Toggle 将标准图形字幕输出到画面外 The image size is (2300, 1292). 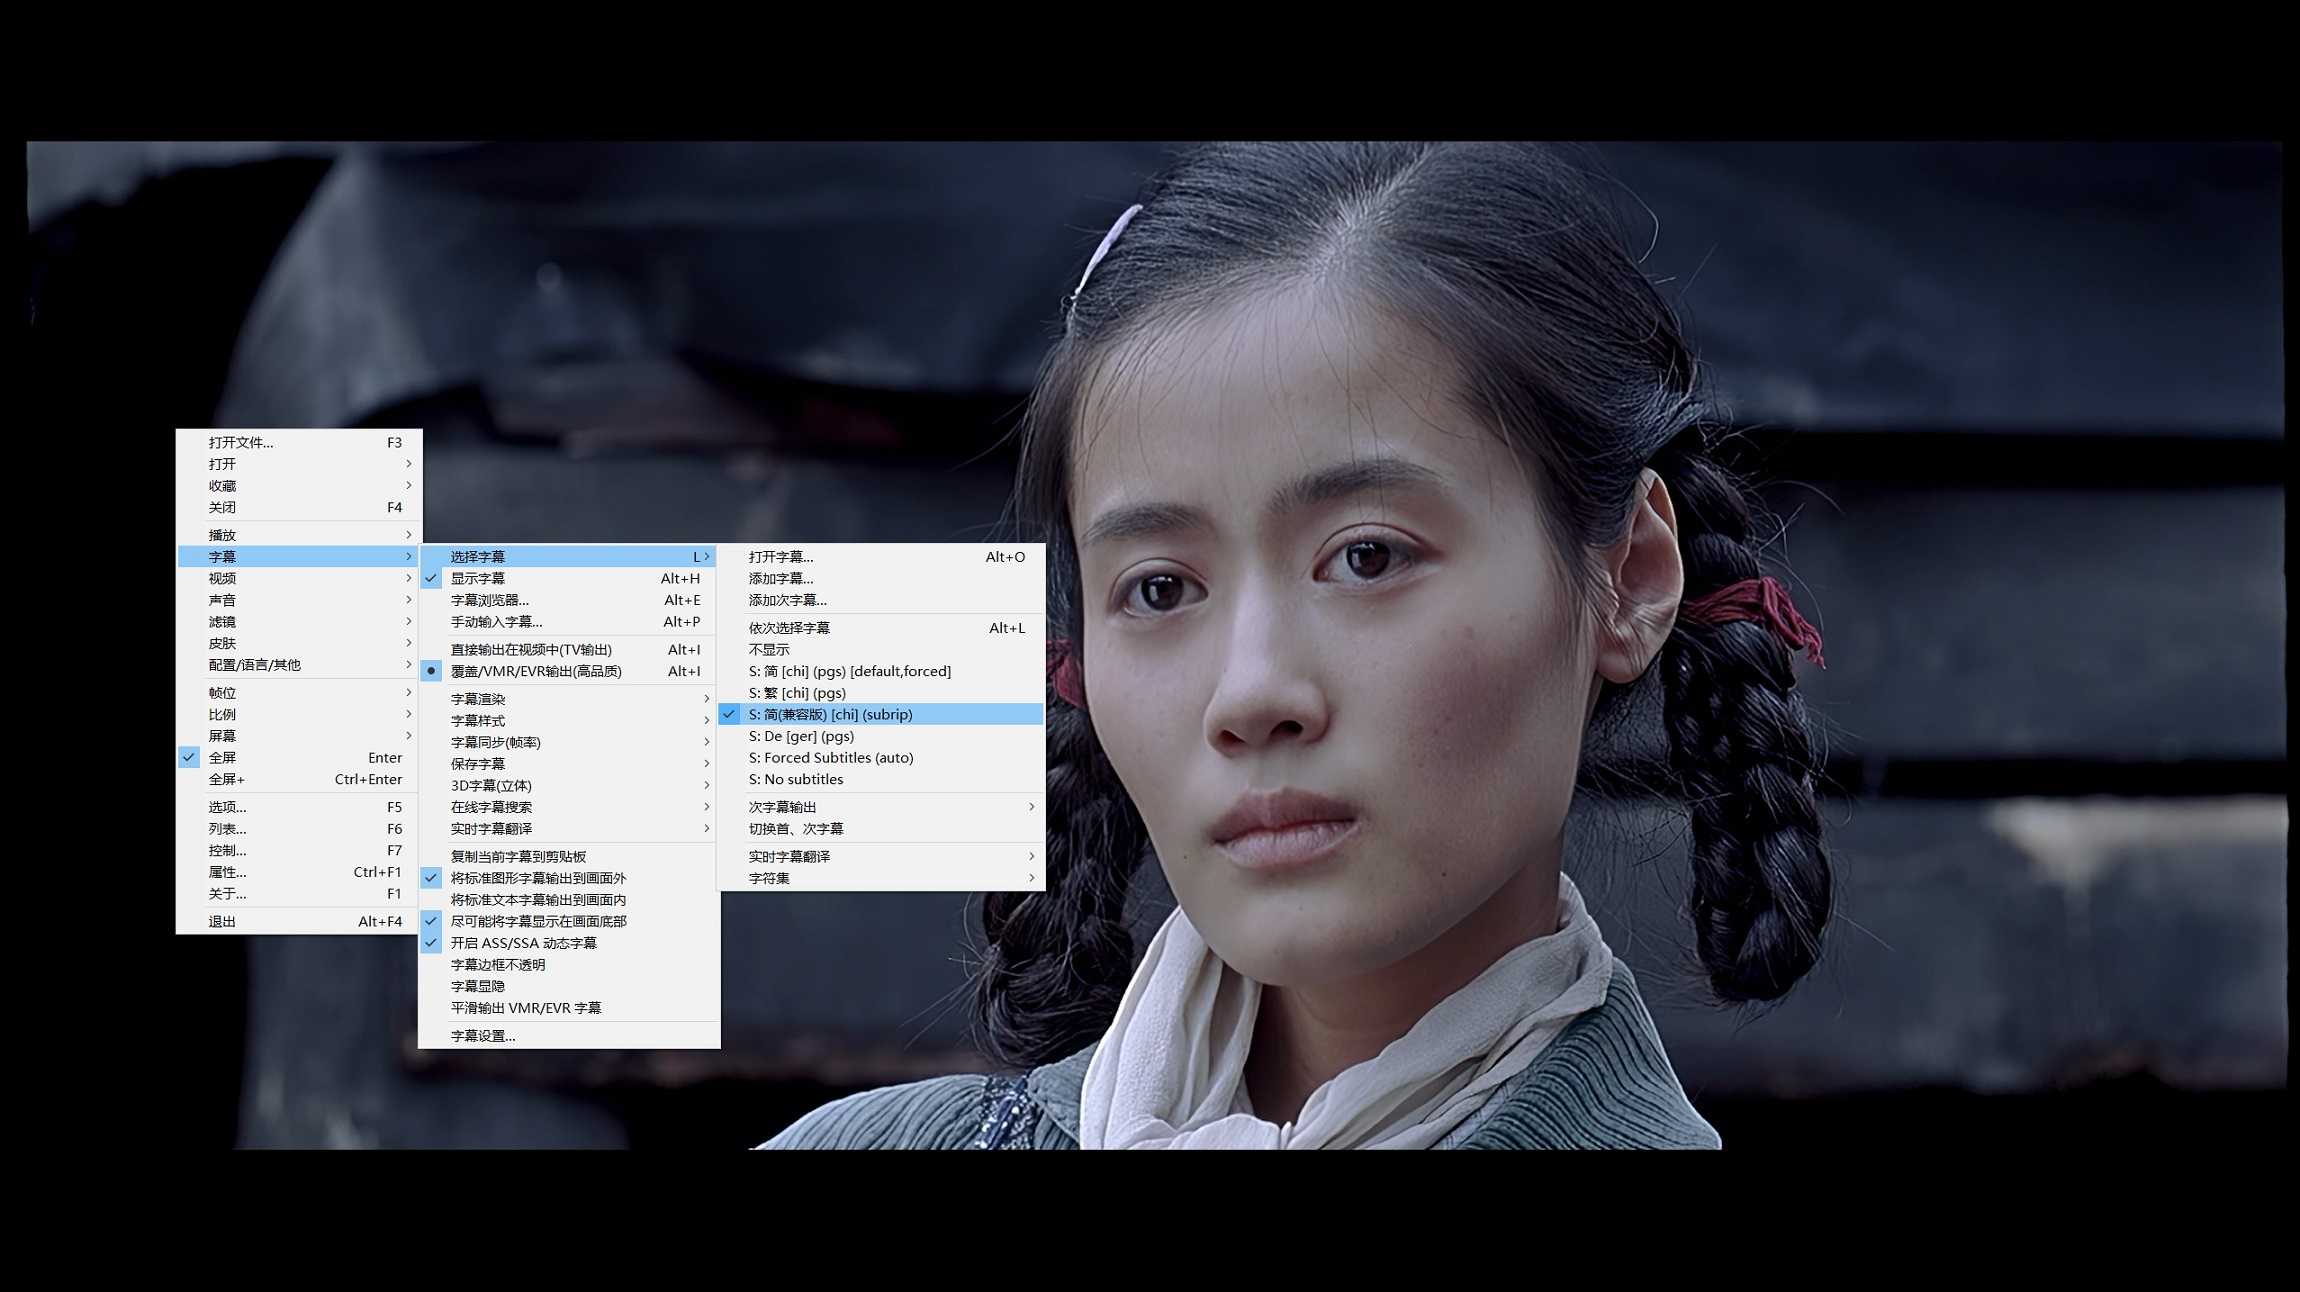(568, 878)
